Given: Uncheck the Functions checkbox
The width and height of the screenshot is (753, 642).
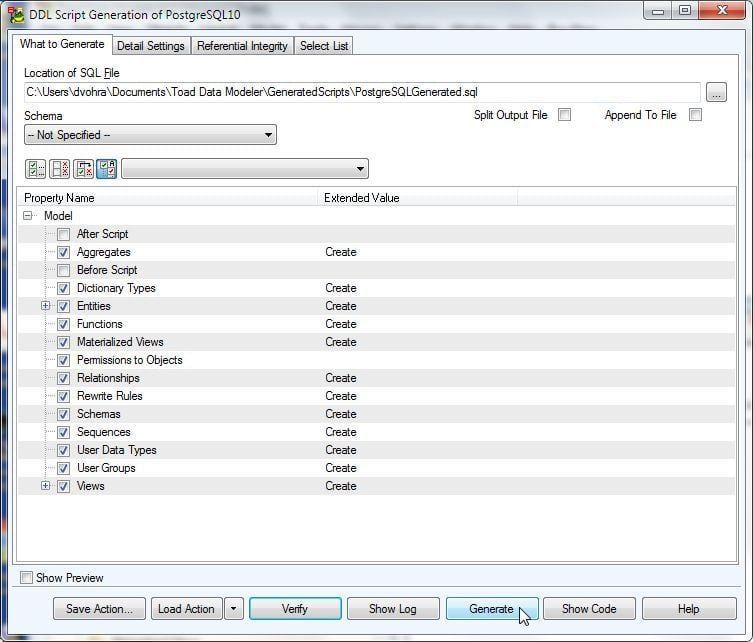Looking at the screenshot, I should pos(63,325).
